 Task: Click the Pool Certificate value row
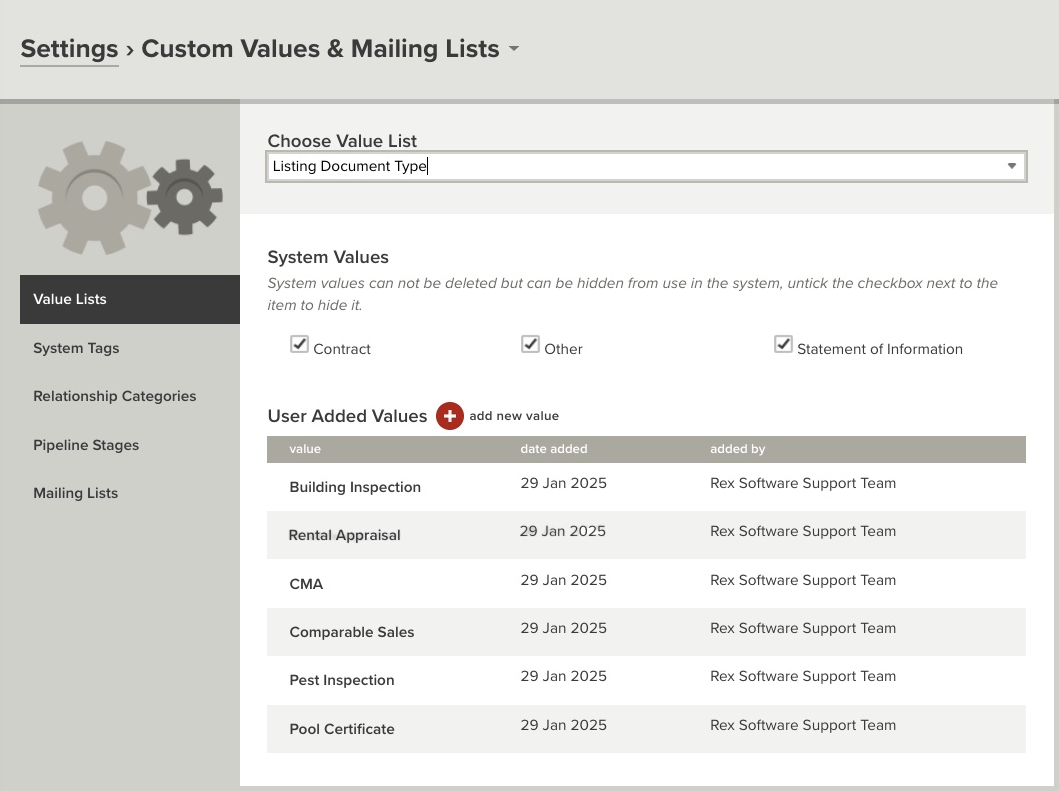(342, 729)
